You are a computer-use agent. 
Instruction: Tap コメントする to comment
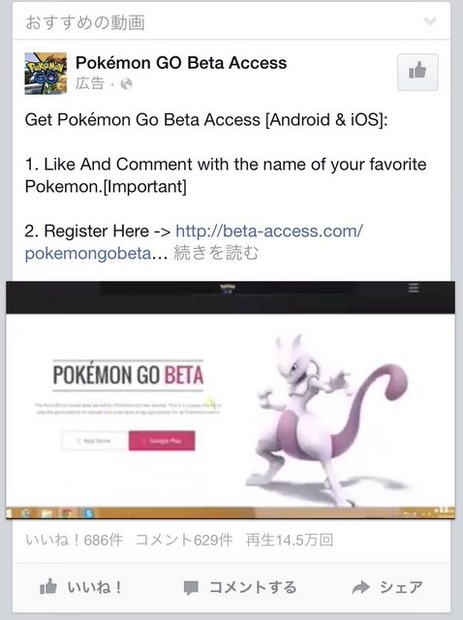pyautogui.click(x=240, y=587)
